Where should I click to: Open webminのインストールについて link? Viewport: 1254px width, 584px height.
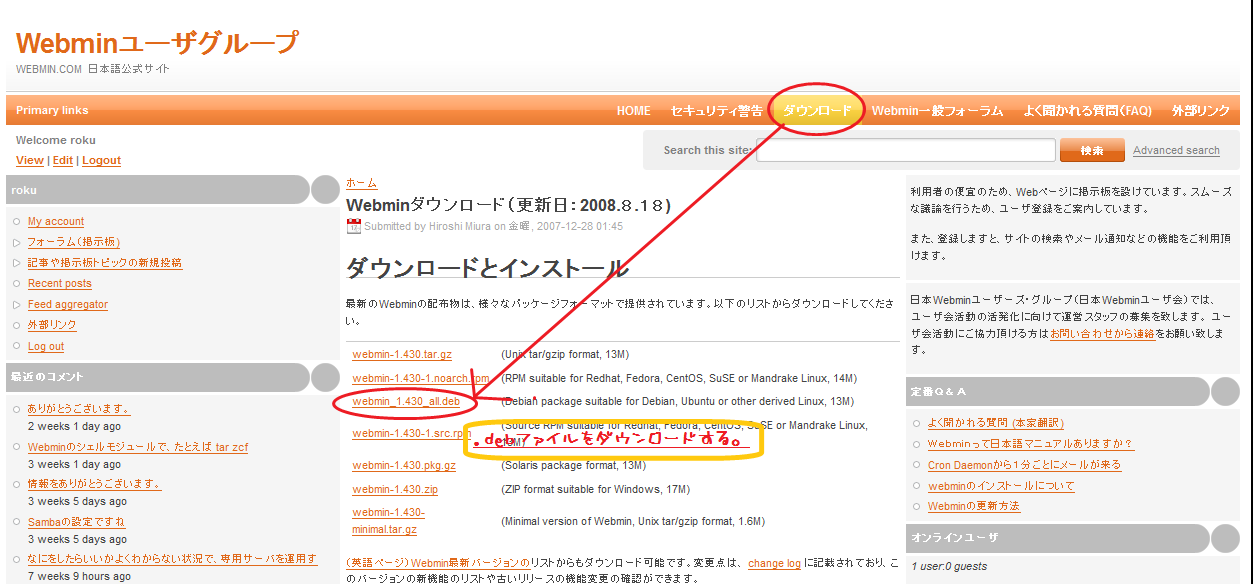pyautogui.click(x=1001, y=486)
